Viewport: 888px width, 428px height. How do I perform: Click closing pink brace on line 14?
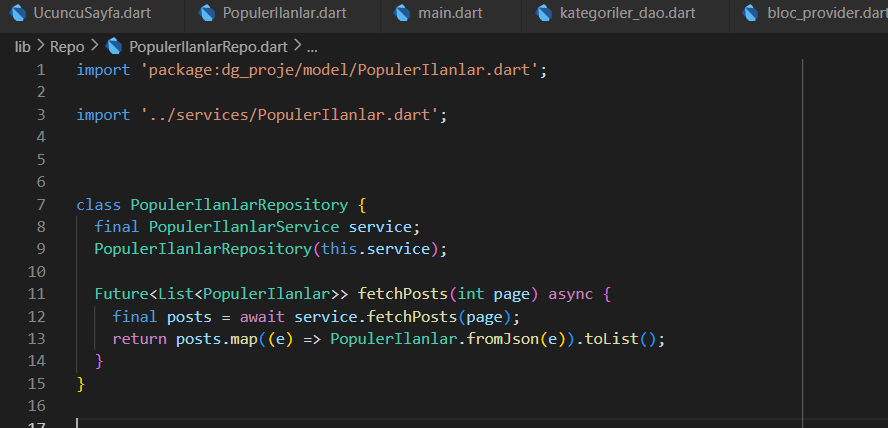click(x=99, y=361)
